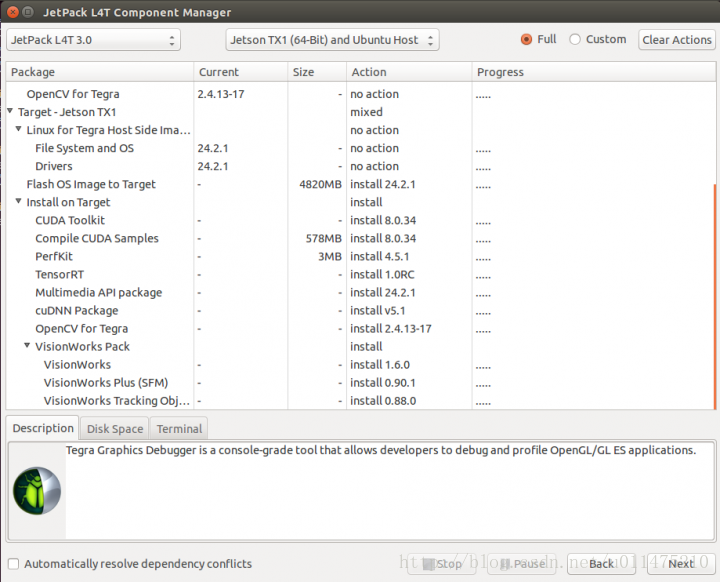
Task: Select the TensorRT package row
Action: coord(360,275)
